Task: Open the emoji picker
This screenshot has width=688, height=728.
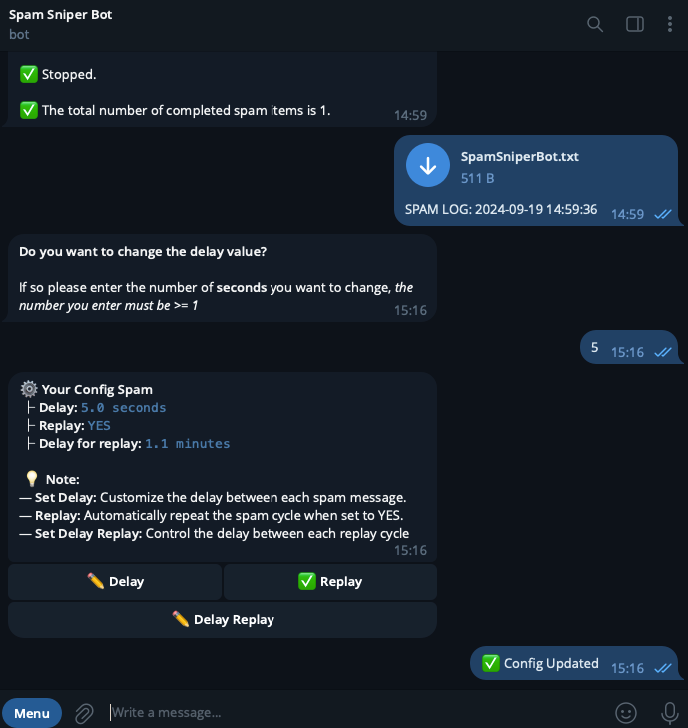Action: coord(626,713)
